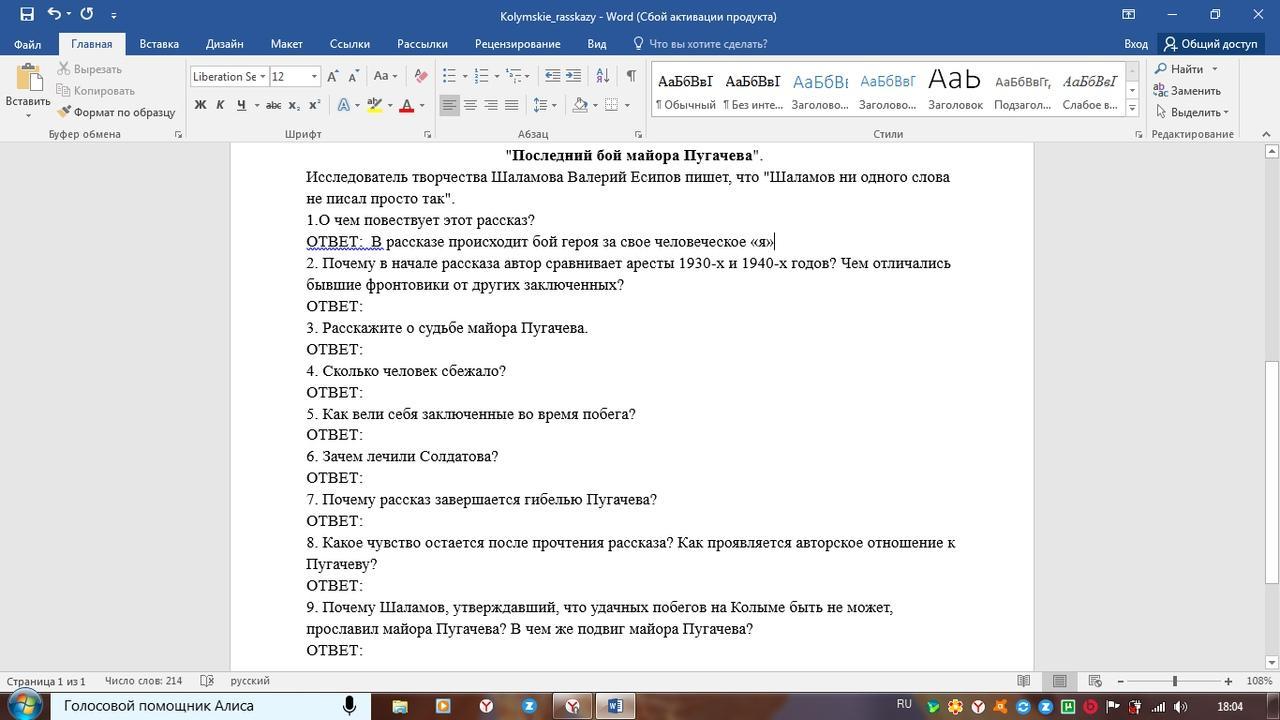1280x720 pixels.
Task: Zoom out with the minus button
Action: point(1120,681)
